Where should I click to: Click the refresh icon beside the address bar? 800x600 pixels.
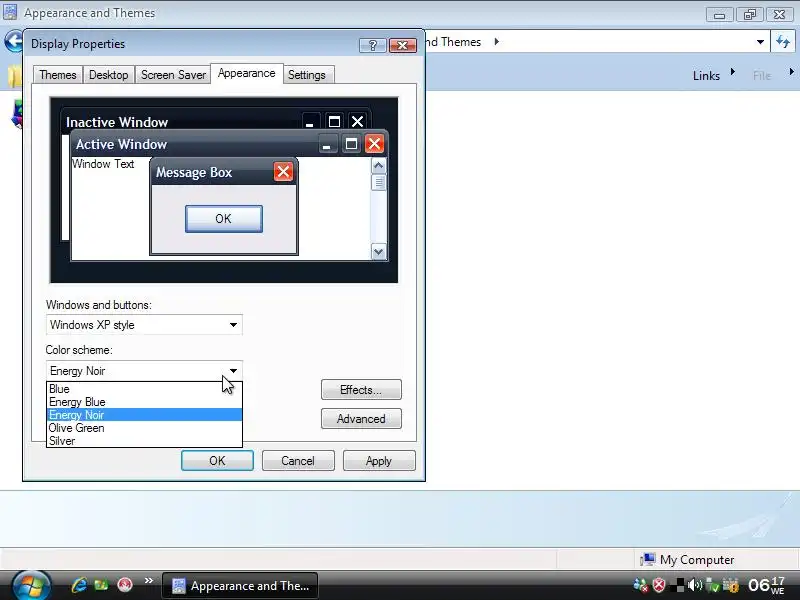pos(783,42)
